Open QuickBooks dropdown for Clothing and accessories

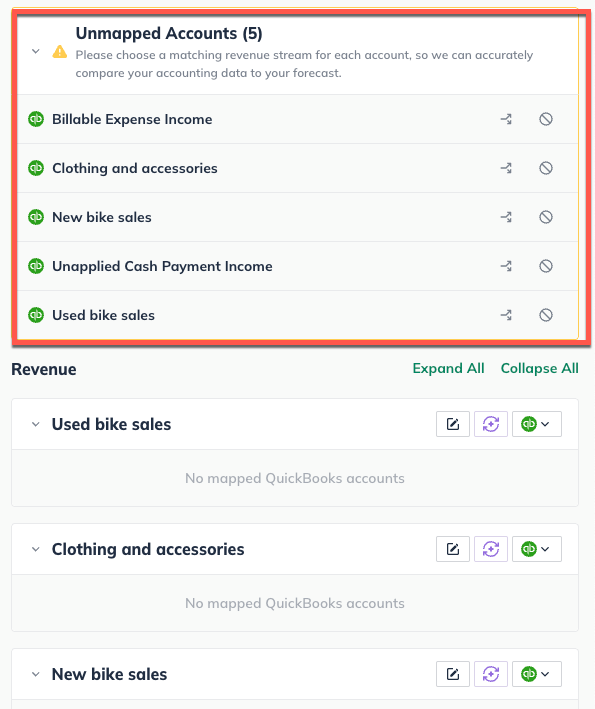pos(537,549)
